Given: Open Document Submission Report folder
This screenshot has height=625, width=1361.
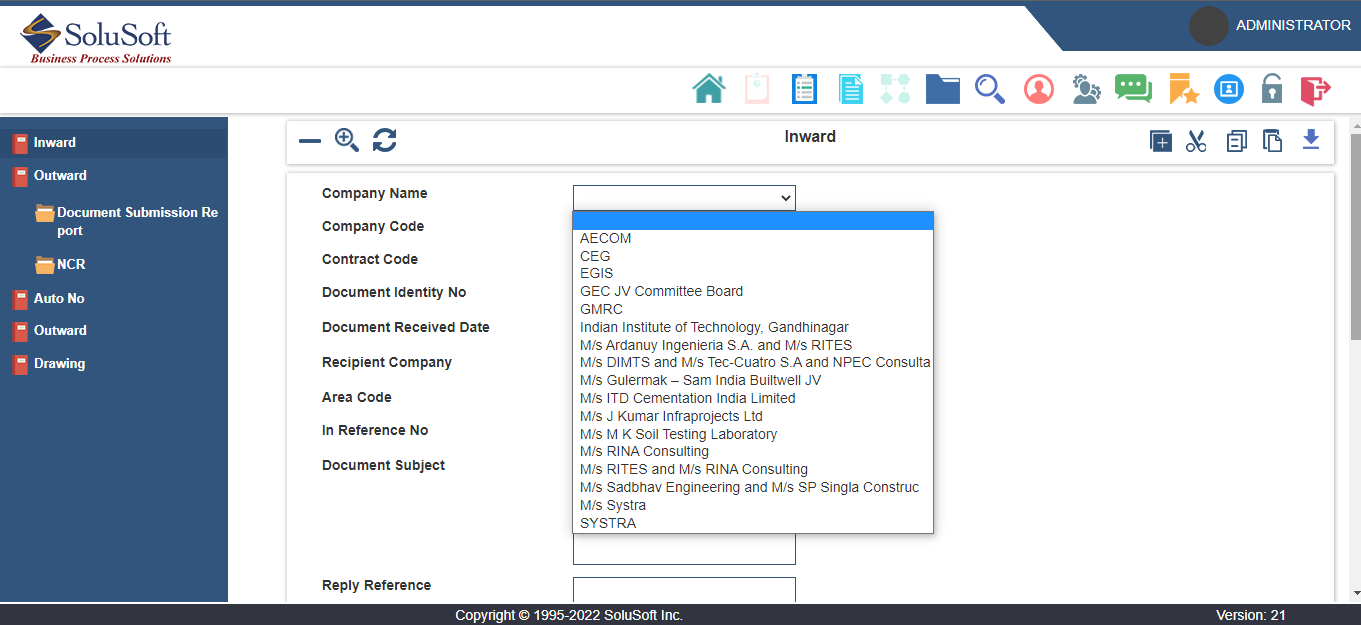Looking at the screenshot, I should point(126,221).
